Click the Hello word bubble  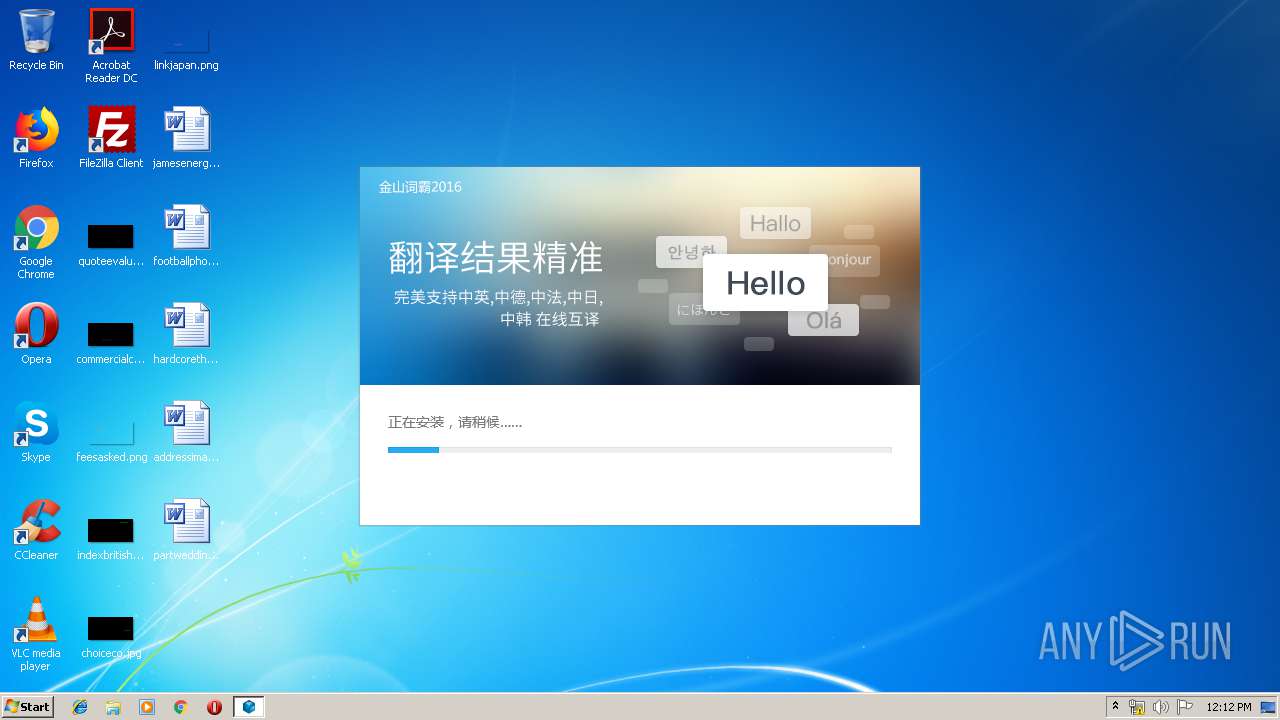[x=765, y=283]
